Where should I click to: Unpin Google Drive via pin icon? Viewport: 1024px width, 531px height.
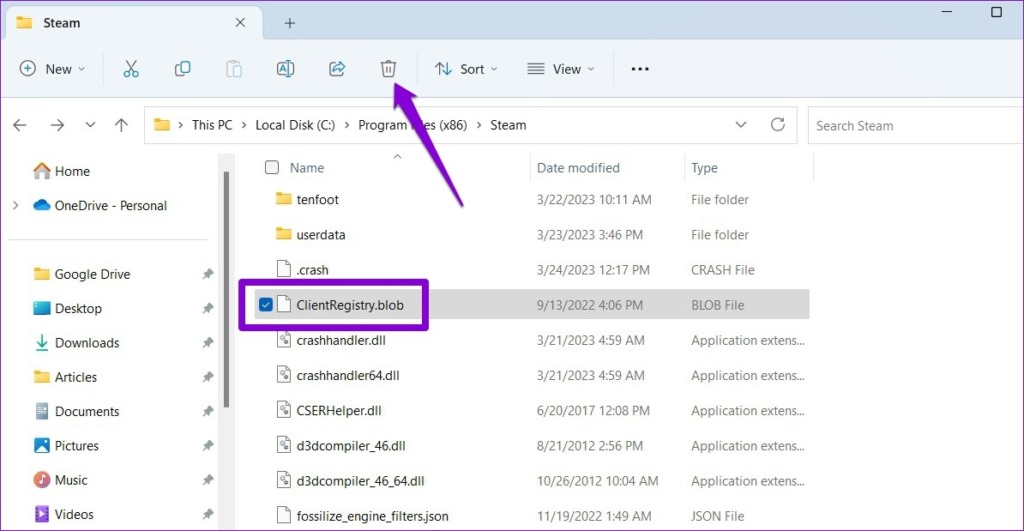[208, 274]
